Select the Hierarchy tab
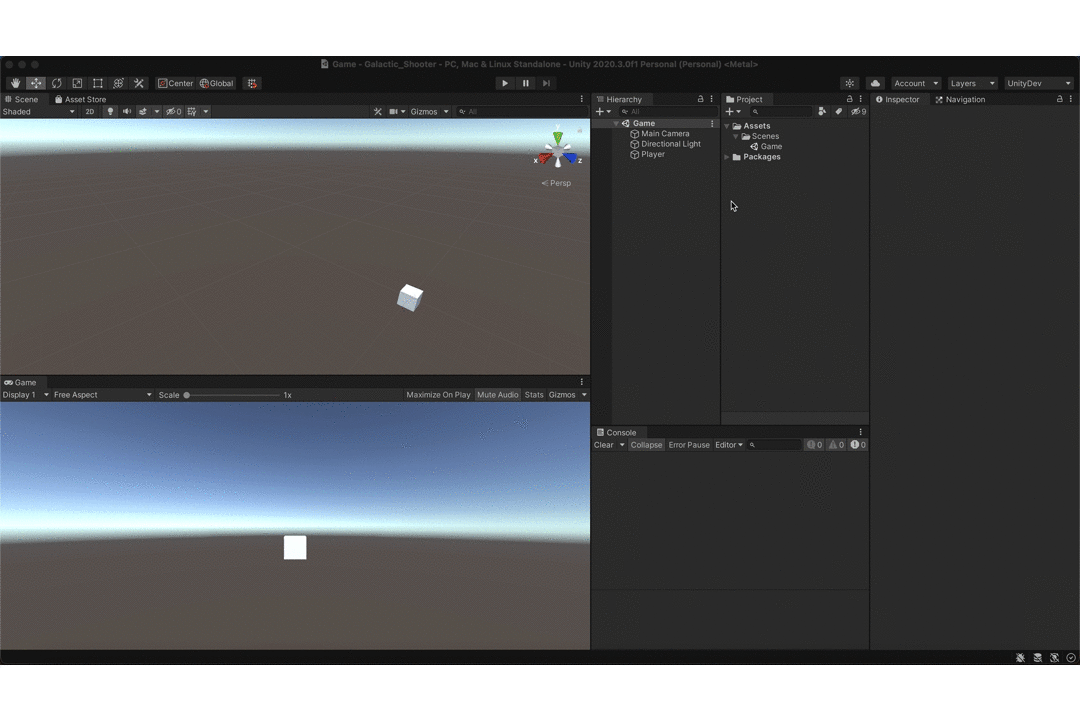 click(619, 99)
